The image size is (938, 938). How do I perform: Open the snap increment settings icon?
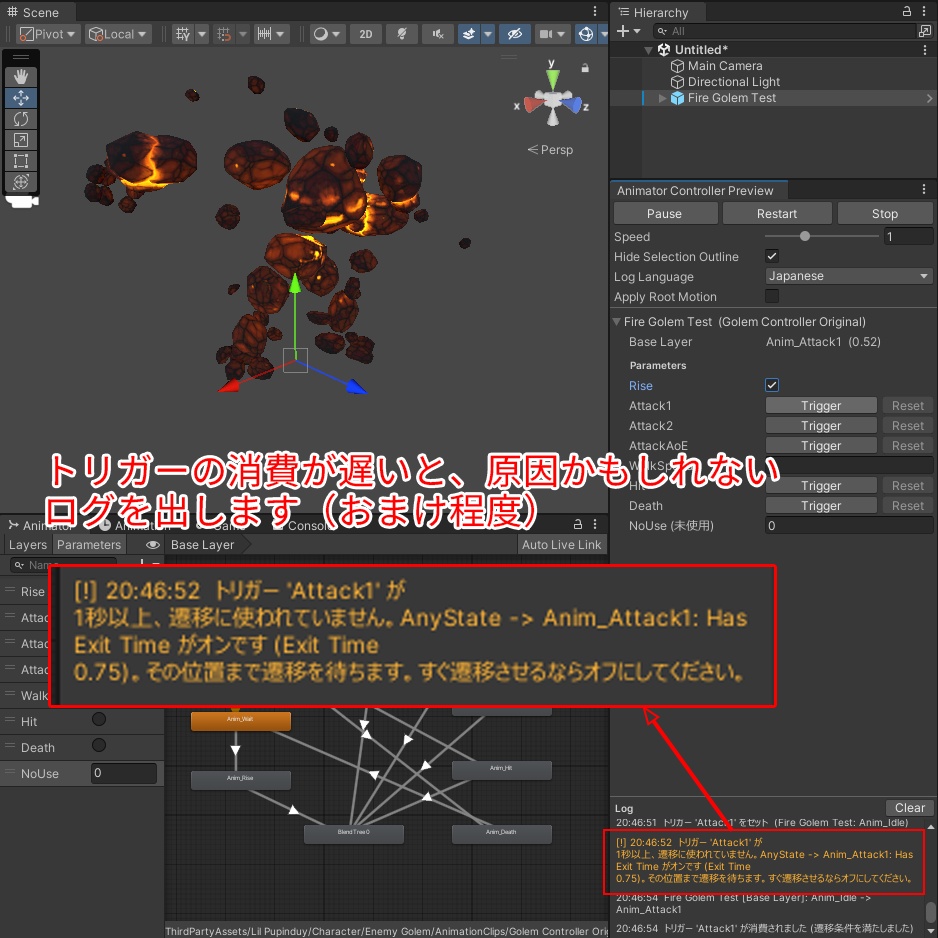tap(264, 34)
